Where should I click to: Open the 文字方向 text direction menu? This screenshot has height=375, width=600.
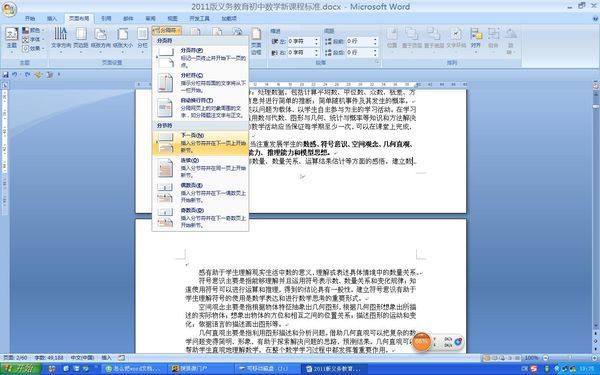pyautogui.click(x=61, y=39)
